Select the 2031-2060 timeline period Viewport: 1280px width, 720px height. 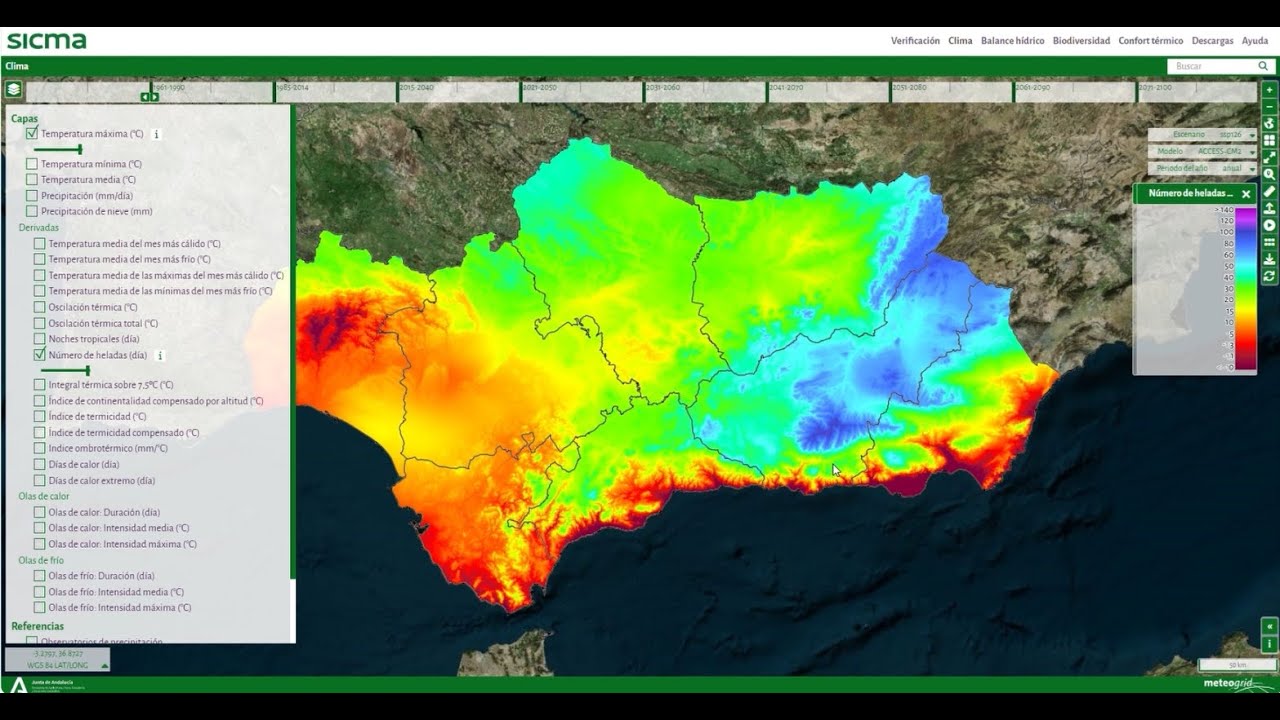point(705,91)
